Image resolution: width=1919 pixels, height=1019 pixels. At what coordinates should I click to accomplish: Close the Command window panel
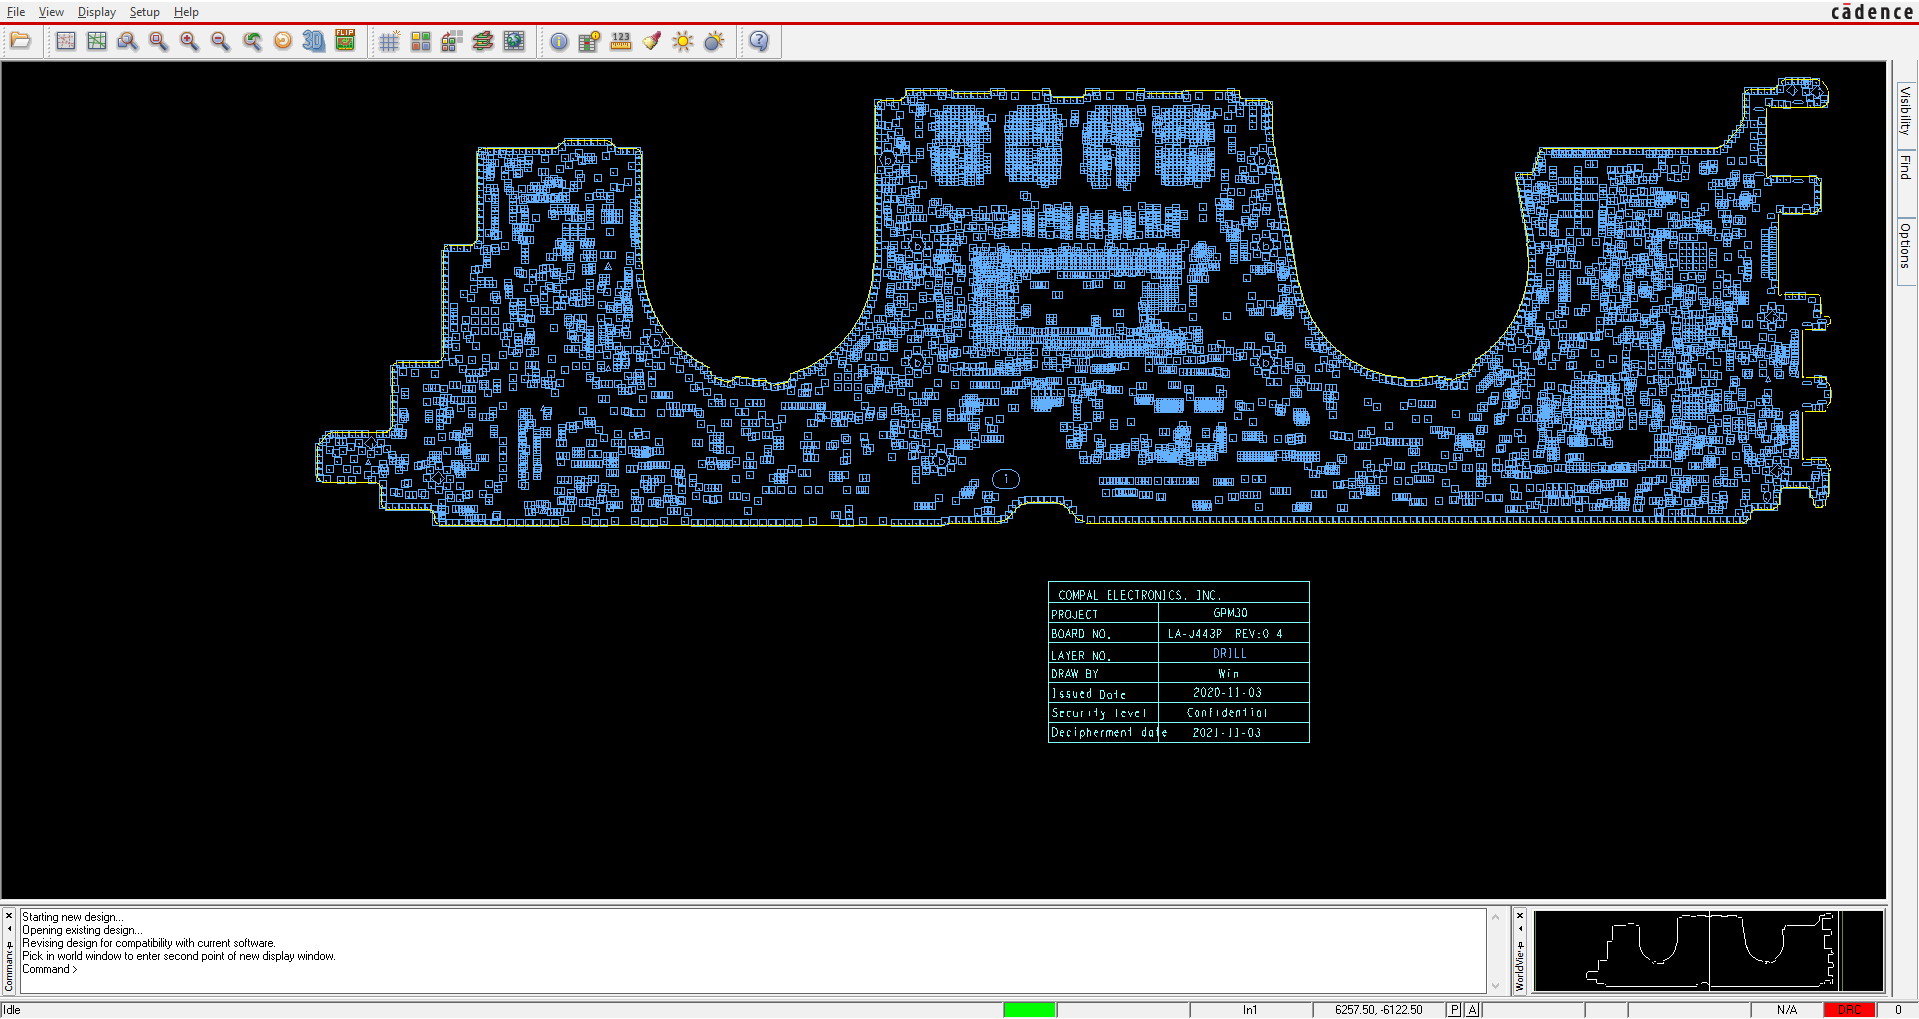[x=9, y=916]
